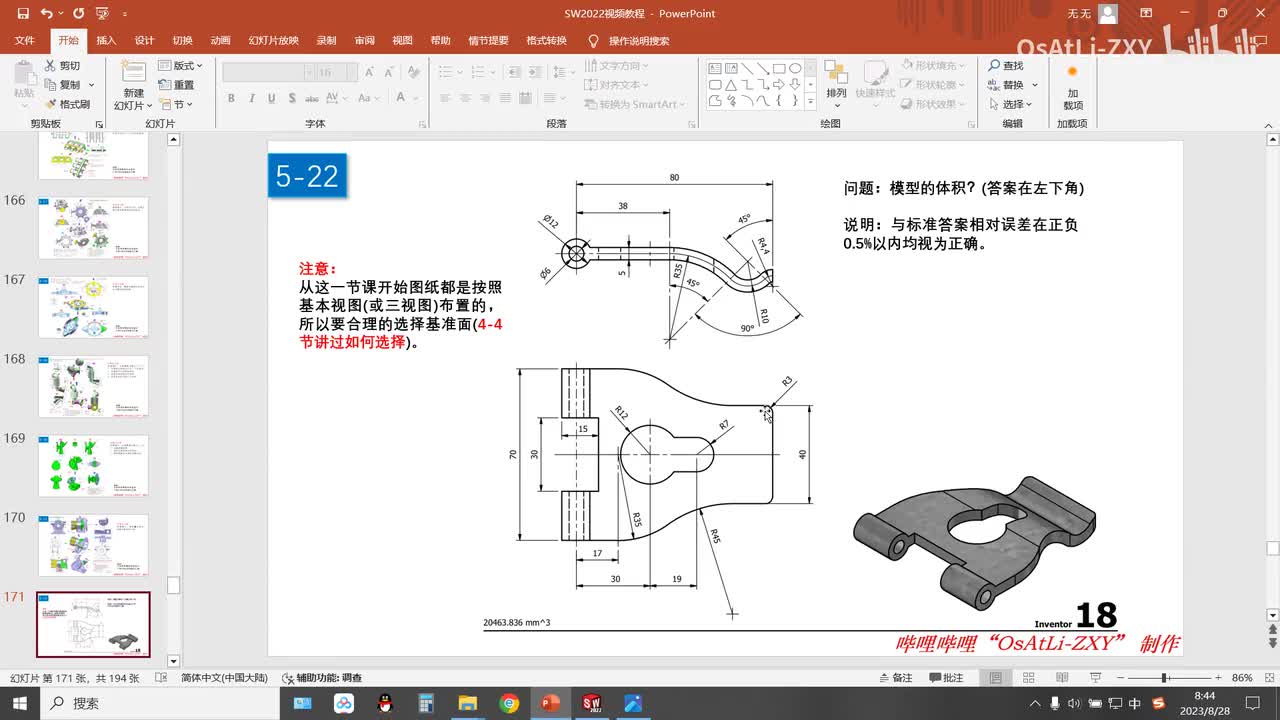Click the zoom out minus button
1280x720 pixels.
(1119, 677)
